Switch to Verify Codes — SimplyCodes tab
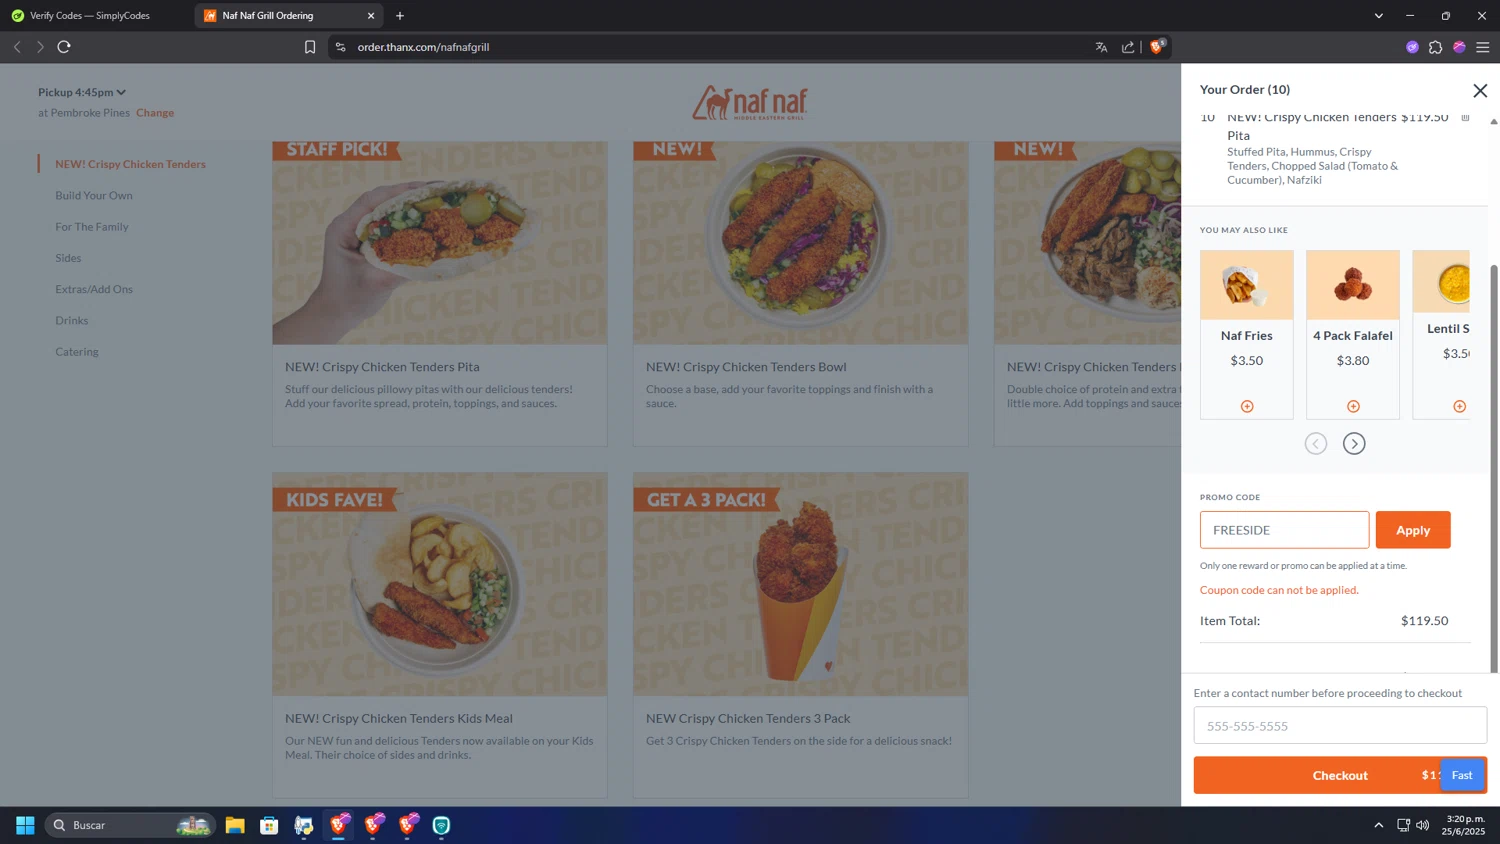Viewport: 1500px width, 844px height. click(x=90, y=16)
